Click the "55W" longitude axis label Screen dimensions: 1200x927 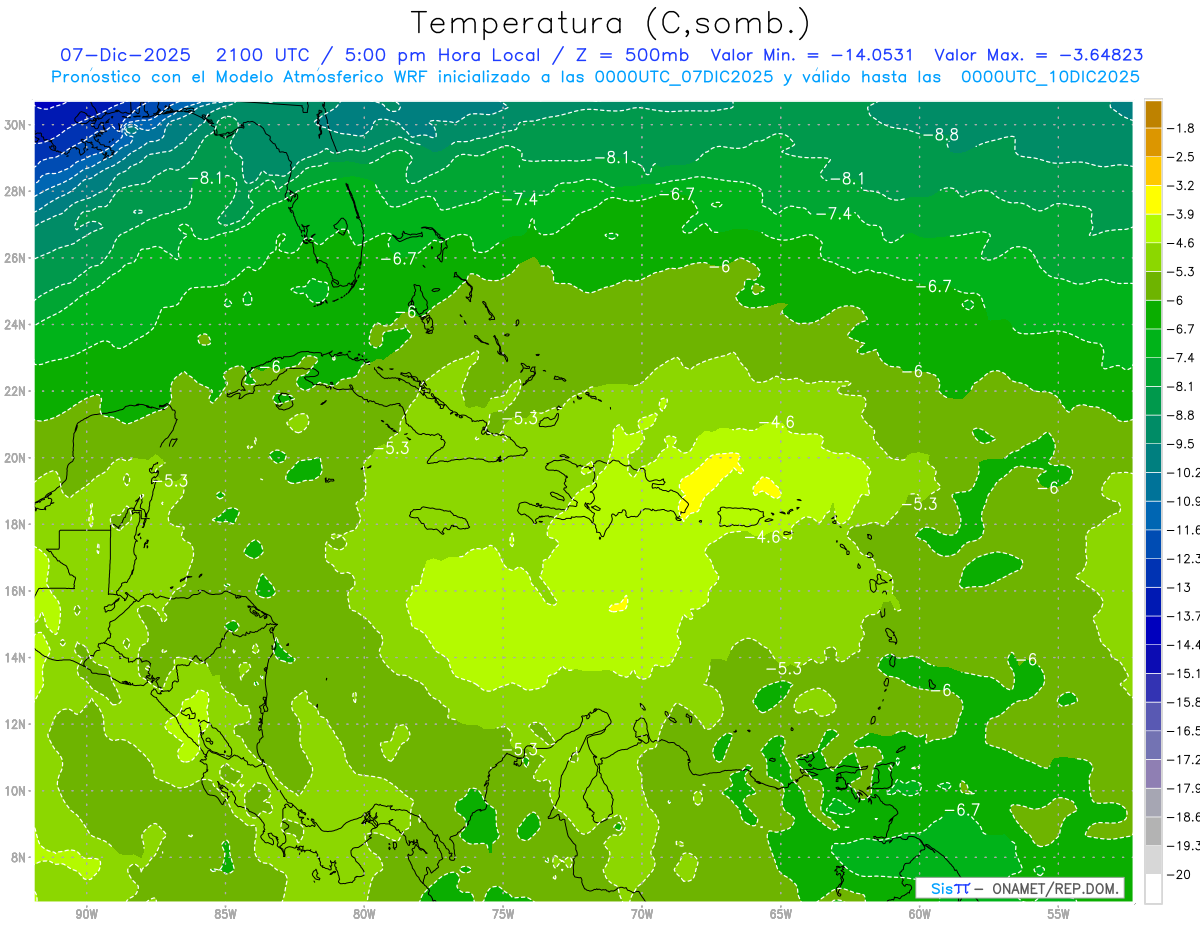pyautogui.click(x=1058, y=914)
